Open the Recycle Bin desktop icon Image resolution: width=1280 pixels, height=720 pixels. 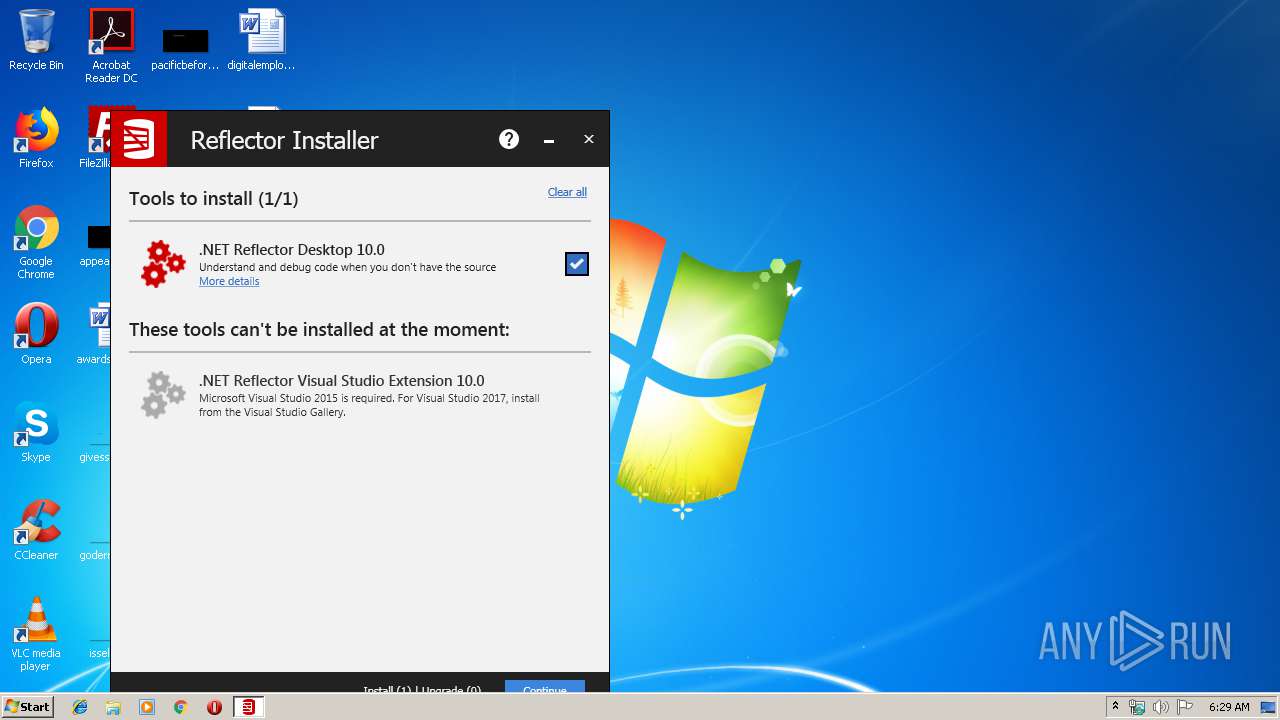36,40
